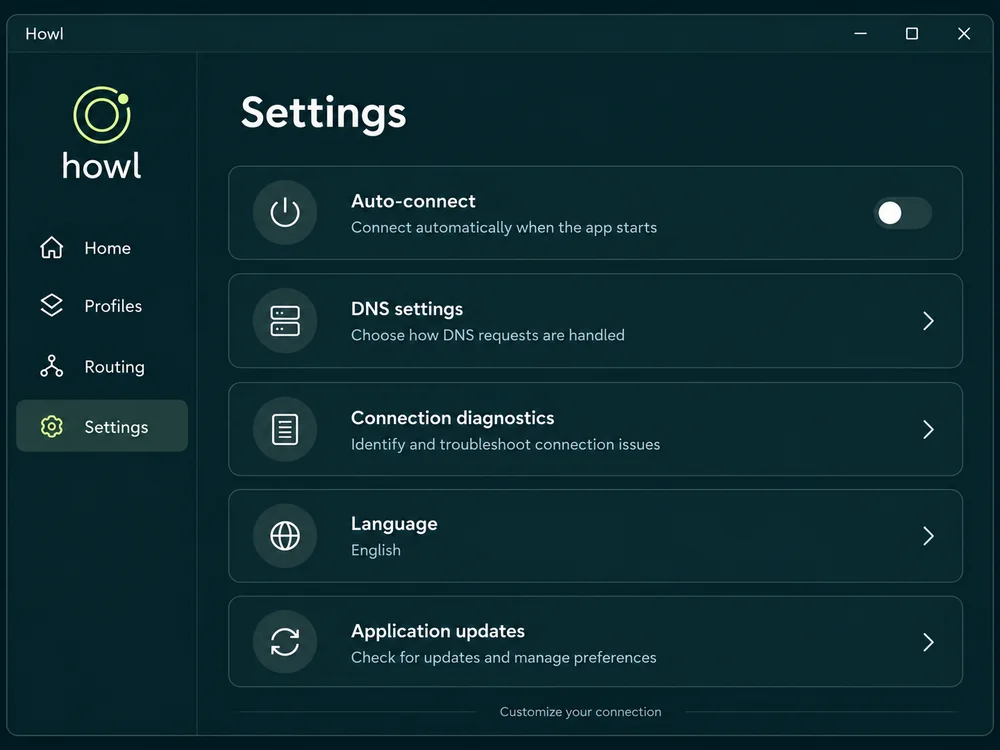Click the Routing branch icon
1000x750 pixels.
pyautogui.click(x=52, y=366)
